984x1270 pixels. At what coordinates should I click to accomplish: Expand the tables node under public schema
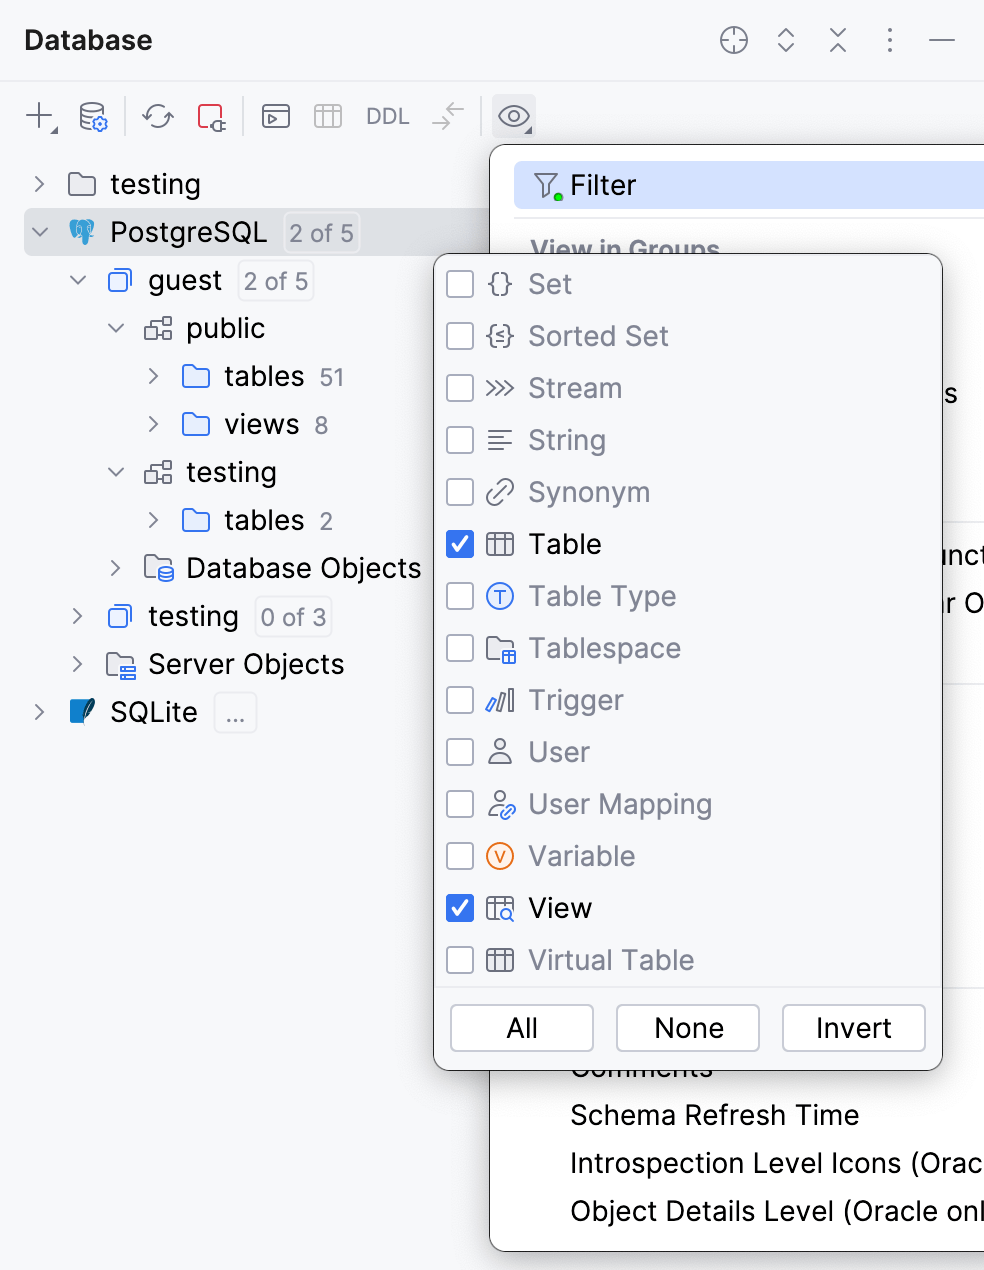[153, 376]
